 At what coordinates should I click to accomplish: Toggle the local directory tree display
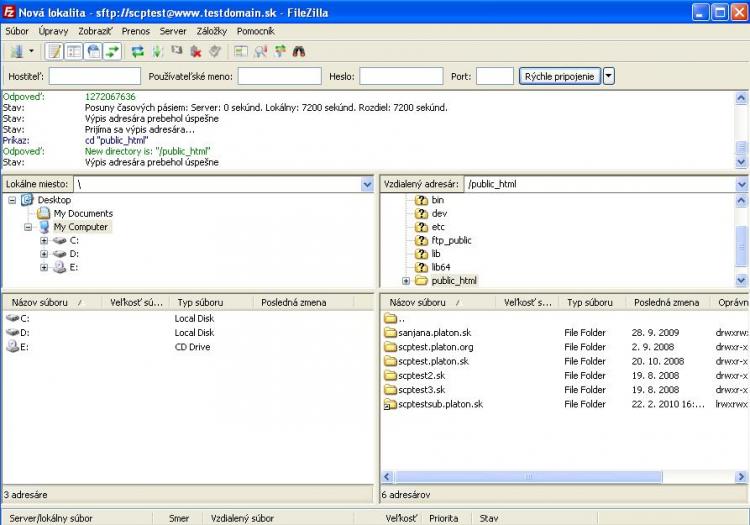pyautogui.click(x=74, y=51)
